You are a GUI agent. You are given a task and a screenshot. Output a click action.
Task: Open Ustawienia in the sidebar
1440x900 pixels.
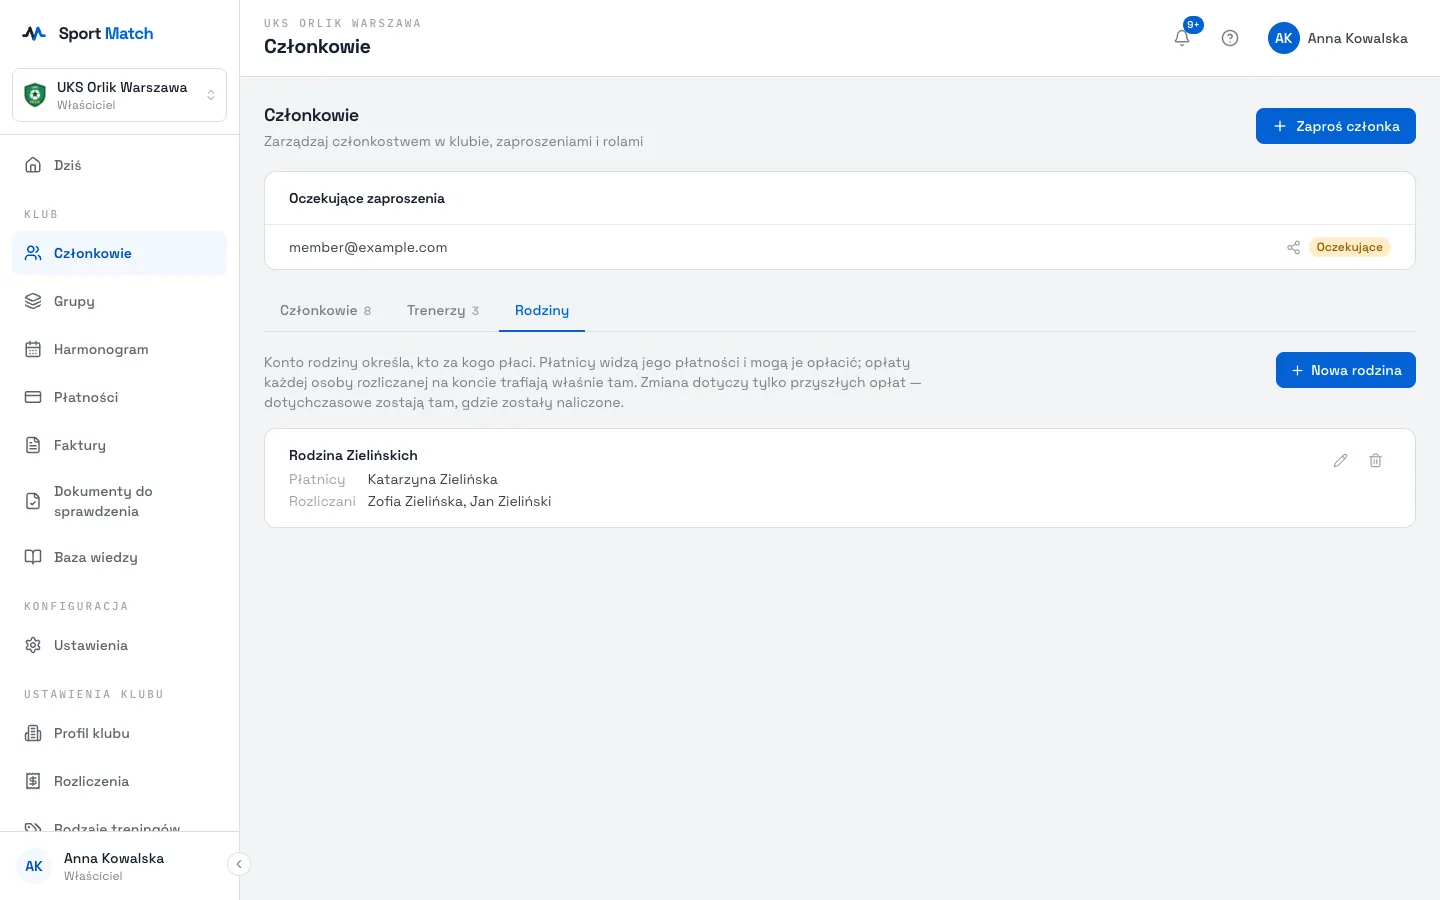[x=119, y=645]
